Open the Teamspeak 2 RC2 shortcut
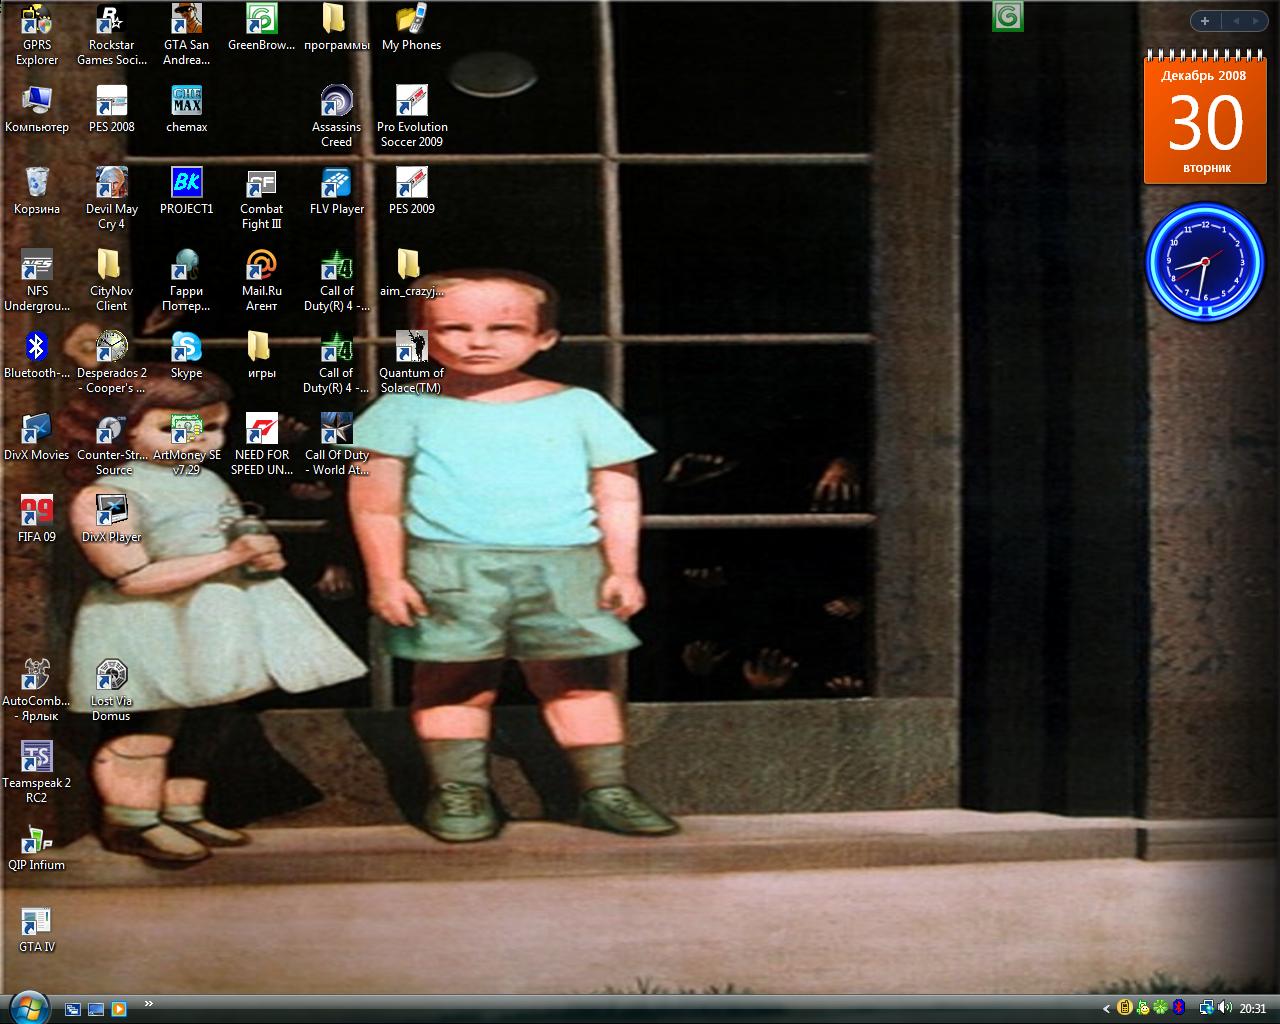The width and height of the screenshot is (1280, 1024). 37,772
